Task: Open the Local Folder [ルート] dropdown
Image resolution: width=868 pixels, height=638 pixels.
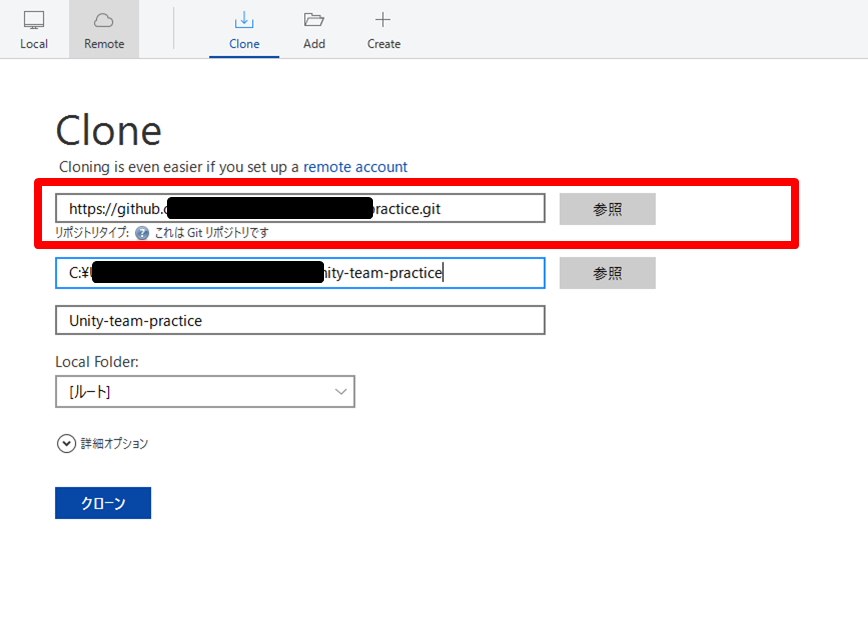Action: (x=205, y=392)
